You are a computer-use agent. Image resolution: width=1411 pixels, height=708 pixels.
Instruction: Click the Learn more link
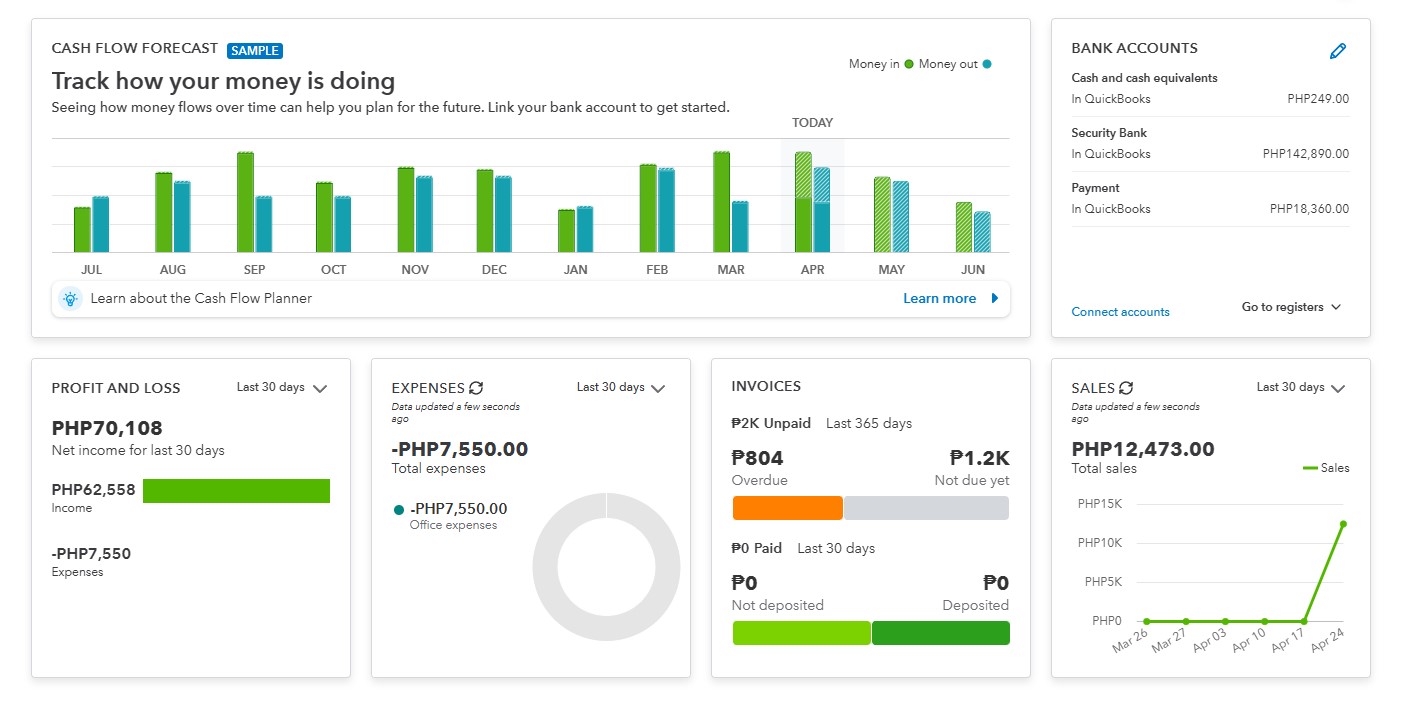(939, 298)
